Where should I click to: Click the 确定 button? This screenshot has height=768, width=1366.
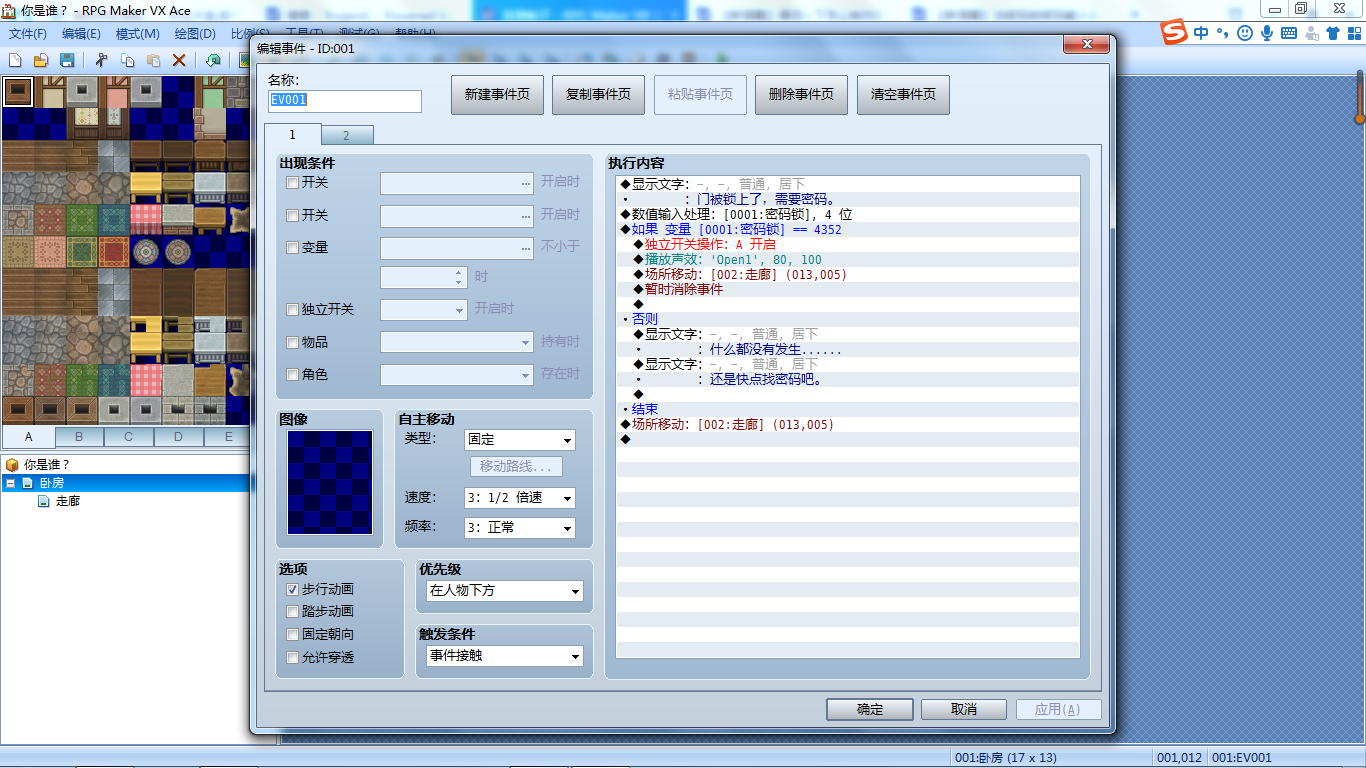click(870, 709)
